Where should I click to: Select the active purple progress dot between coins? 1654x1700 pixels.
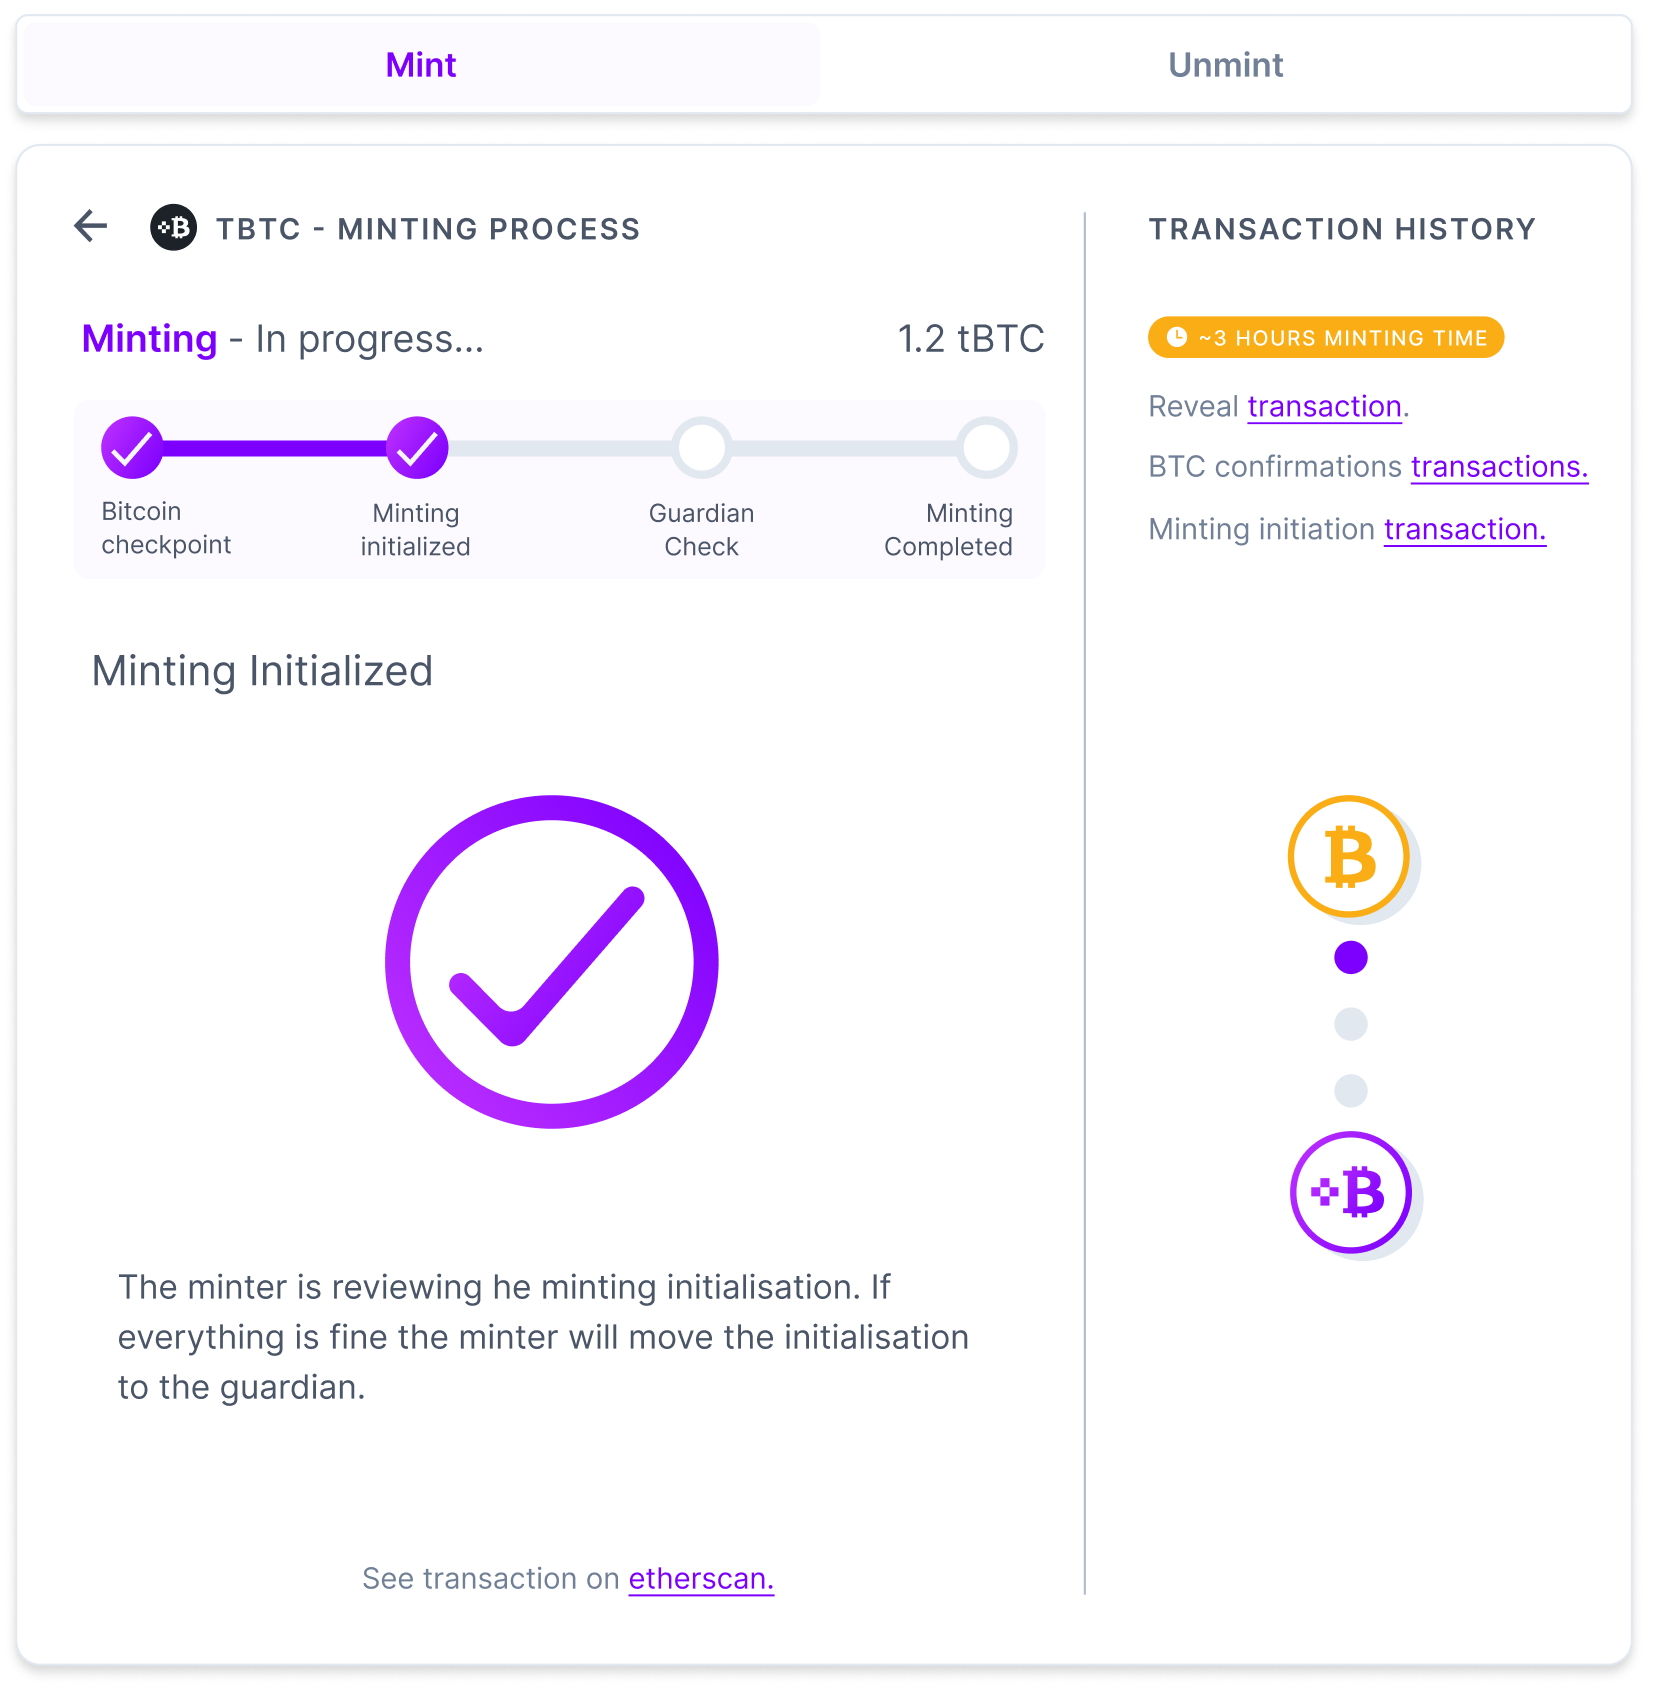(1350, 956)
